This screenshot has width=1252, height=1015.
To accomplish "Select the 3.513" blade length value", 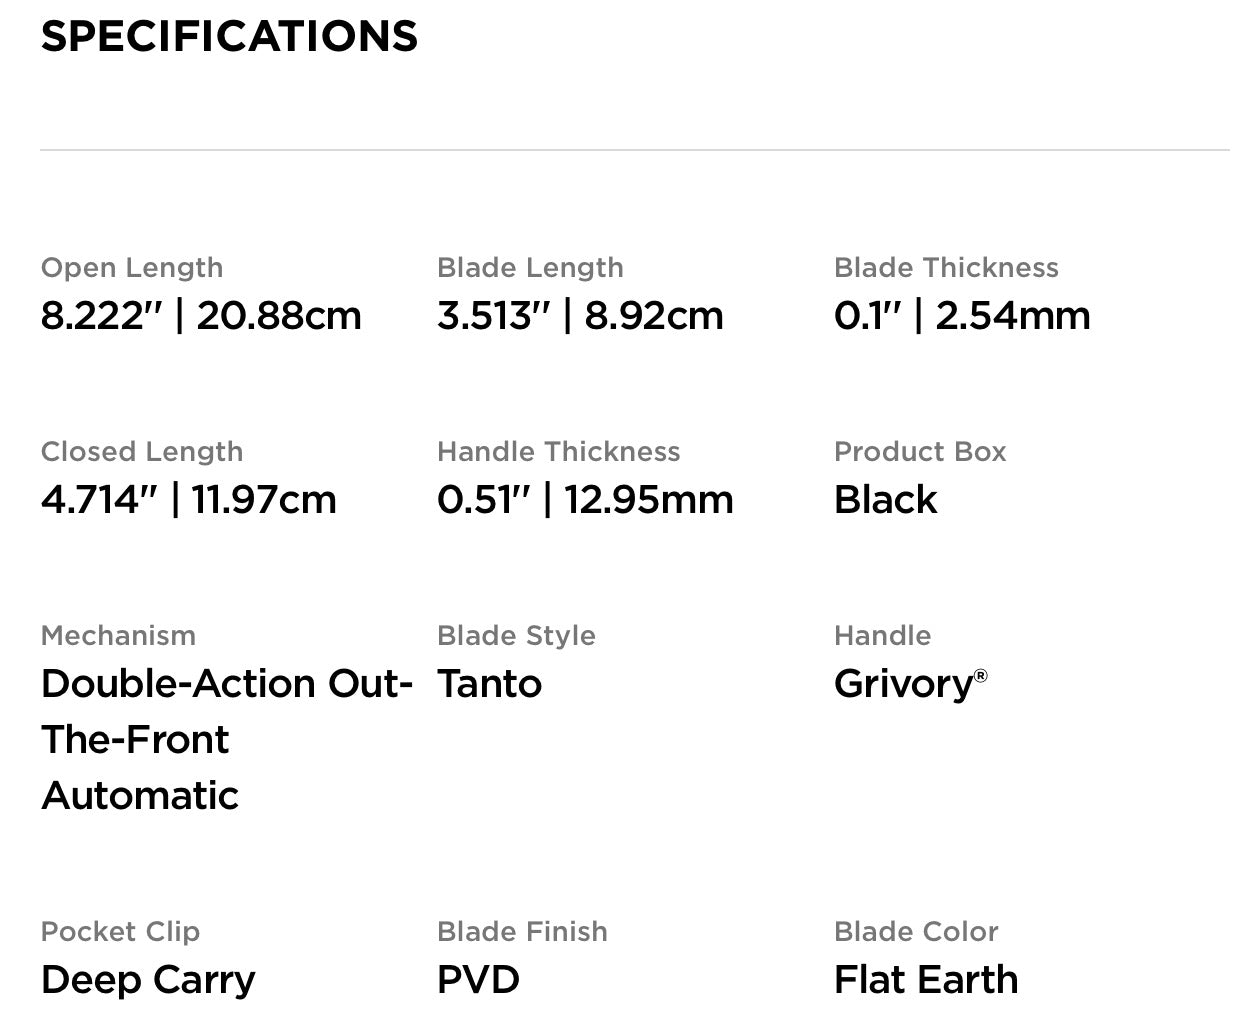I will coord(493,316).
